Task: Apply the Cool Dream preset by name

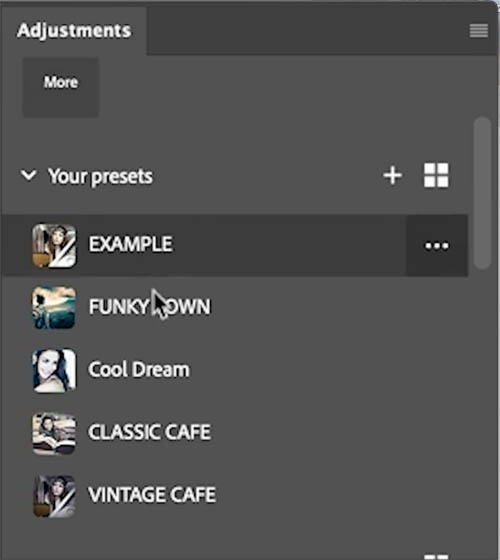Action: click(139, 369)
